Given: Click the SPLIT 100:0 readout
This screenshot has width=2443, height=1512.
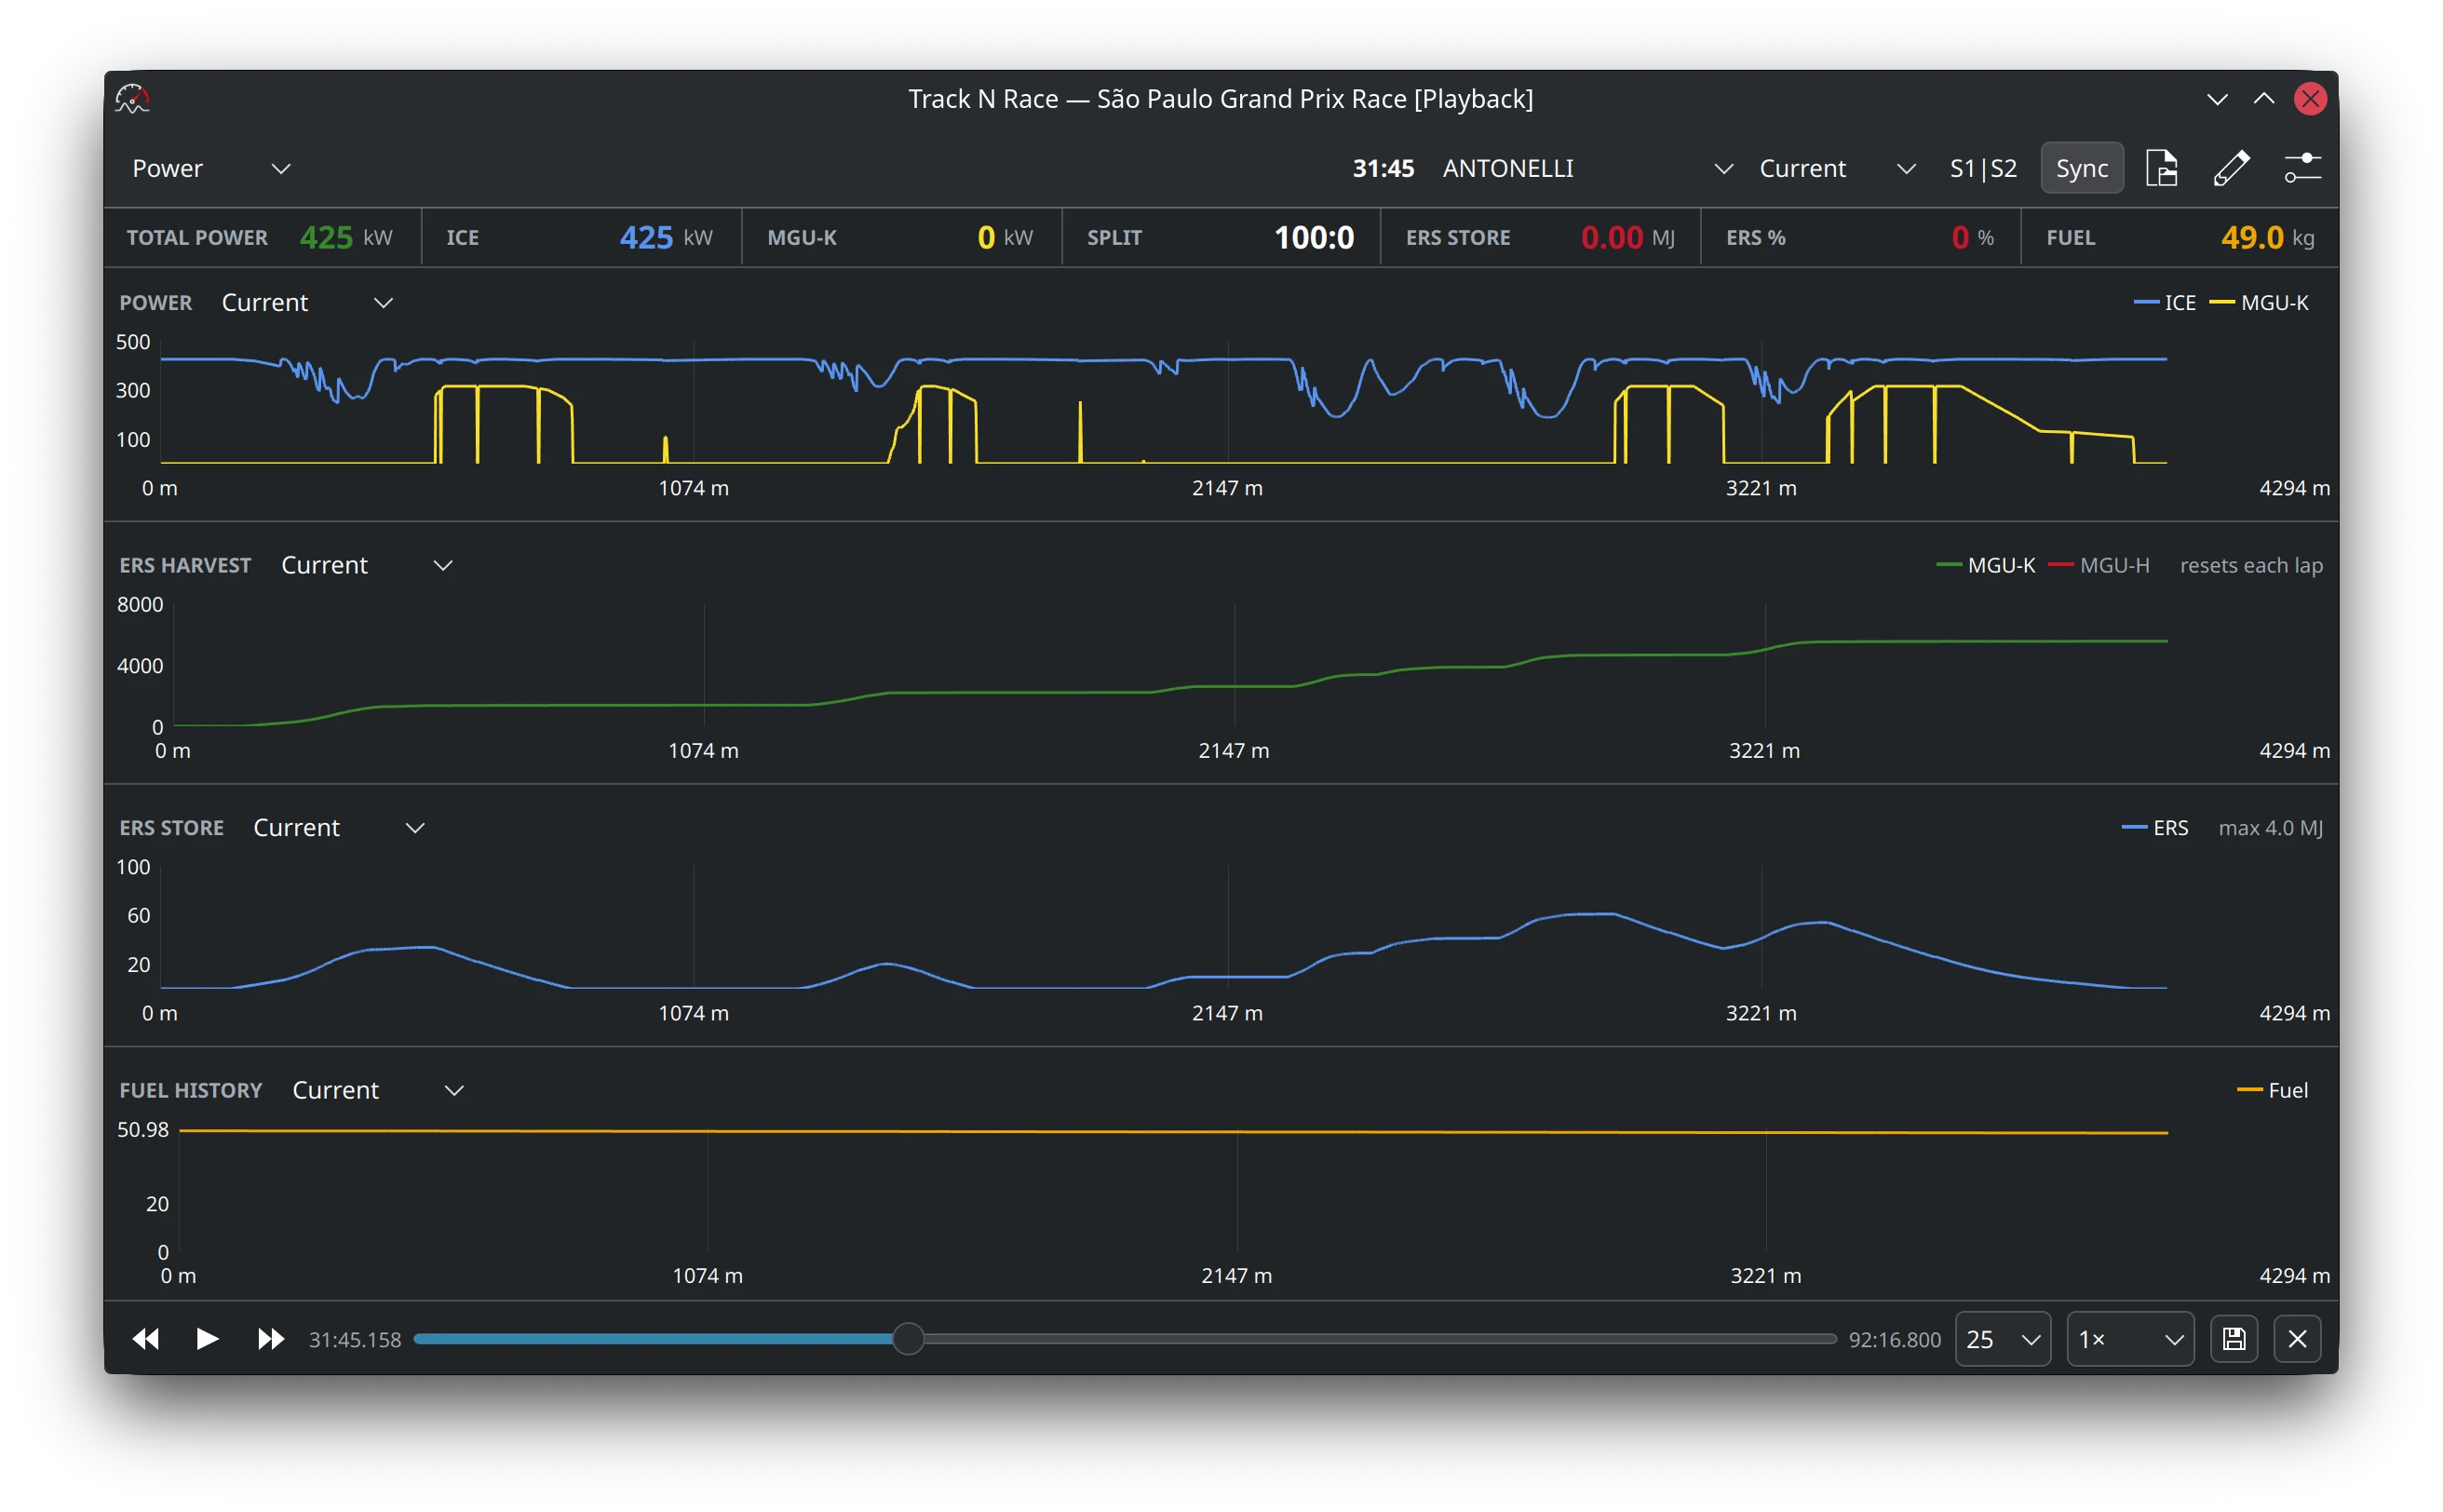Looking at the screenshot, I should (x=1220, y=238).
